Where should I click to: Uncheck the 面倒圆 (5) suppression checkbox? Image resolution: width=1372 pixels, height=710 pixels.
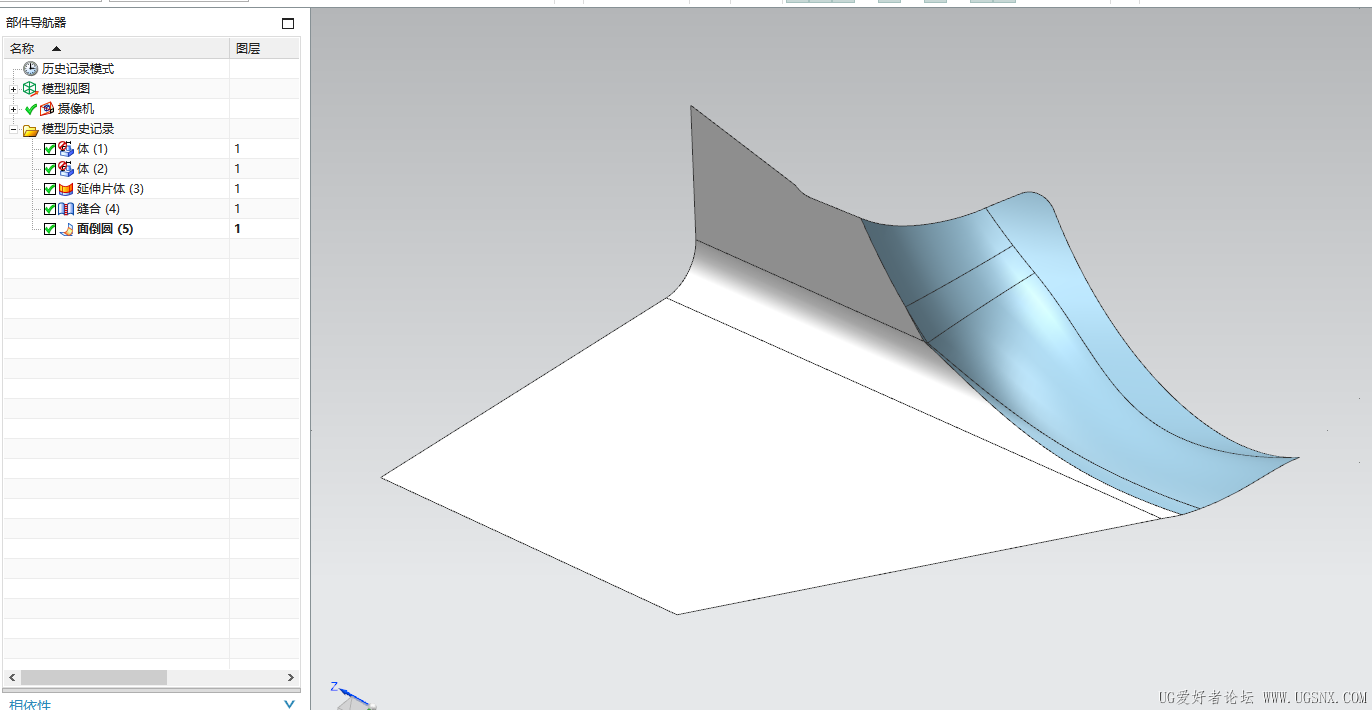pyautogui.click(x=49, y=228)
